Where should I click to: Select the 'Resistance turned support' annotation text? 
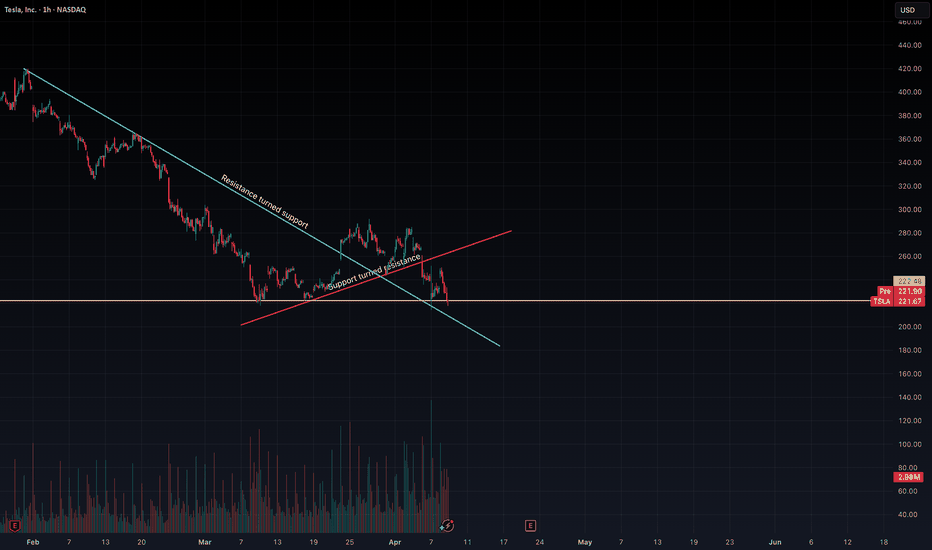pyautogui.click(x=265, y=202)
